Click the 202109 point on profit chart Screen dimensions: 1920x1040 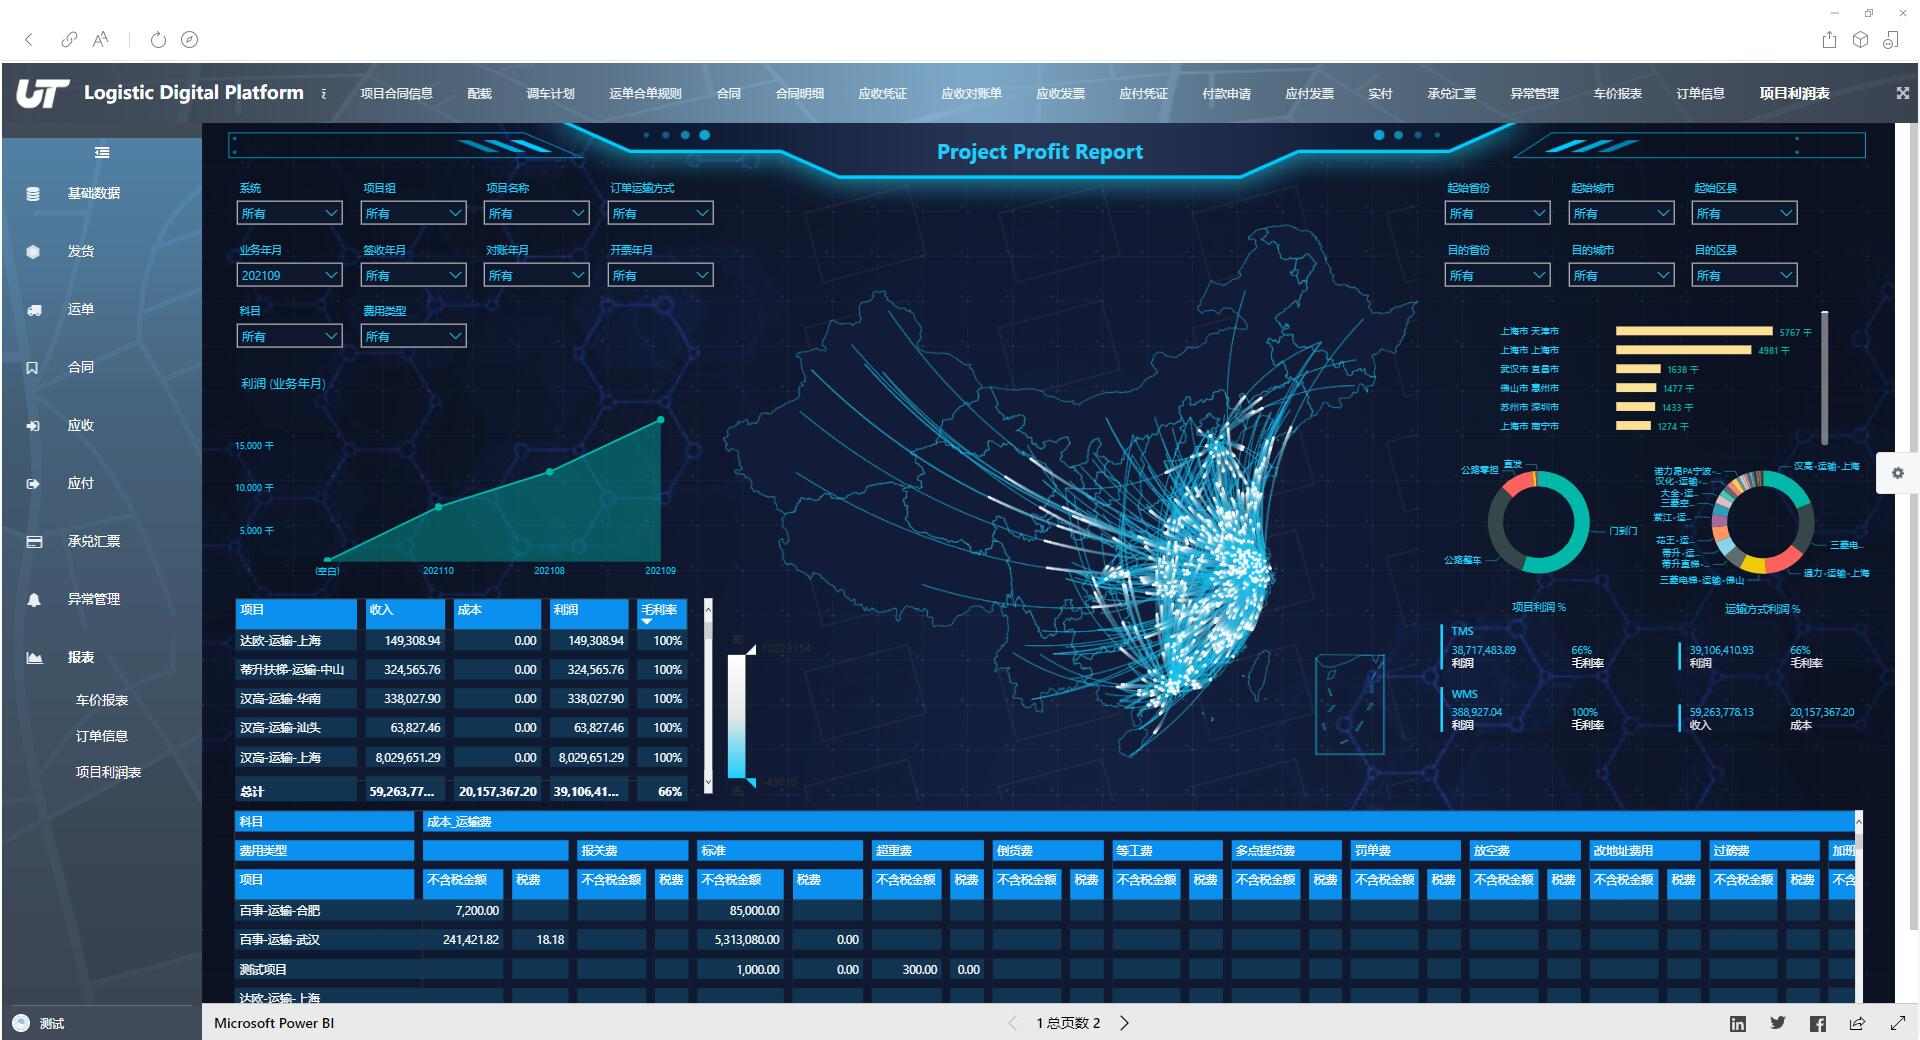(661, 420)
